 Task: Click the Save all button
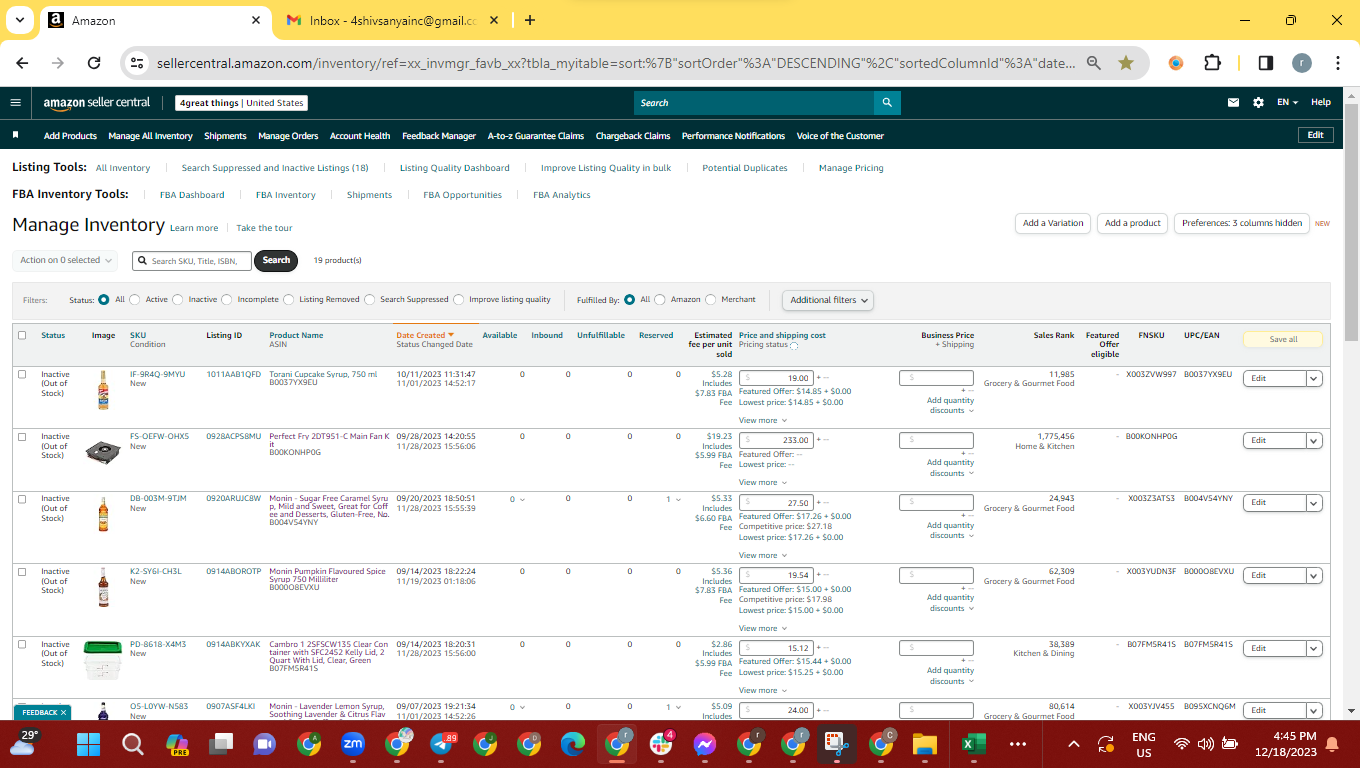point(1283,339)
